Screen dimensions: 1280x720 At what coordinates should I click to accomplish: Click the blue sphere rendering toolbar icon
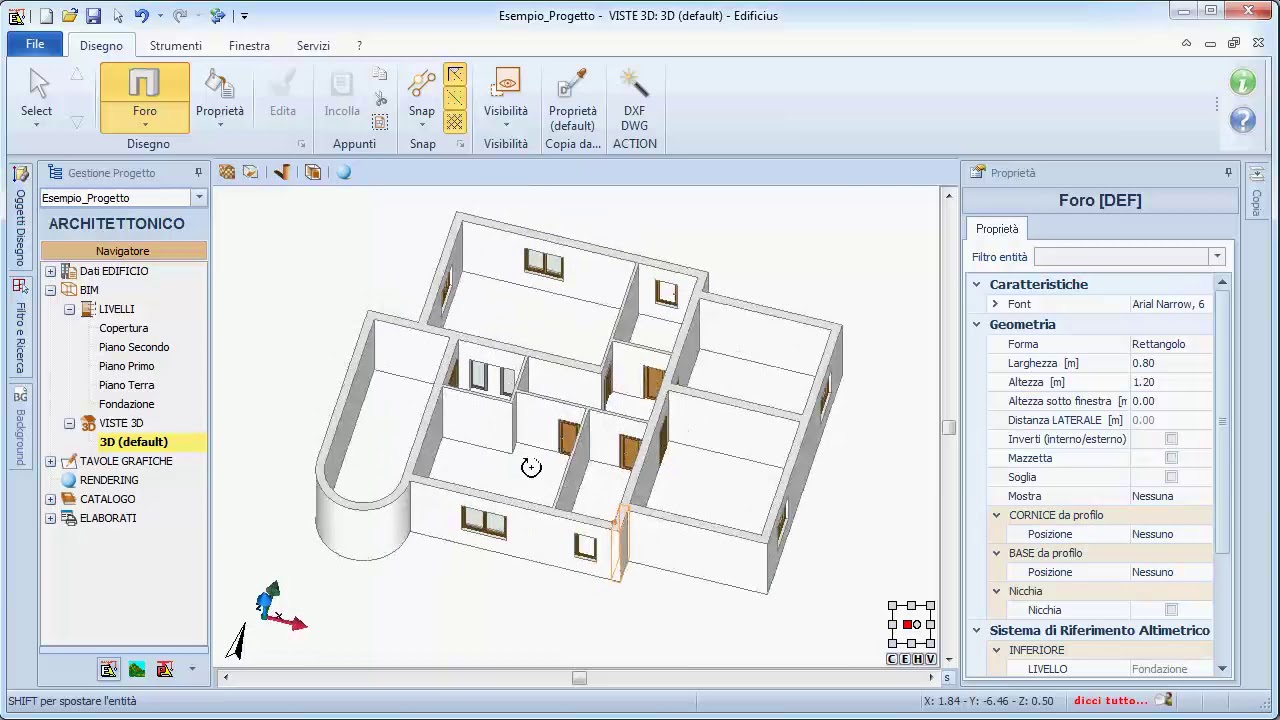coord(344,172)
